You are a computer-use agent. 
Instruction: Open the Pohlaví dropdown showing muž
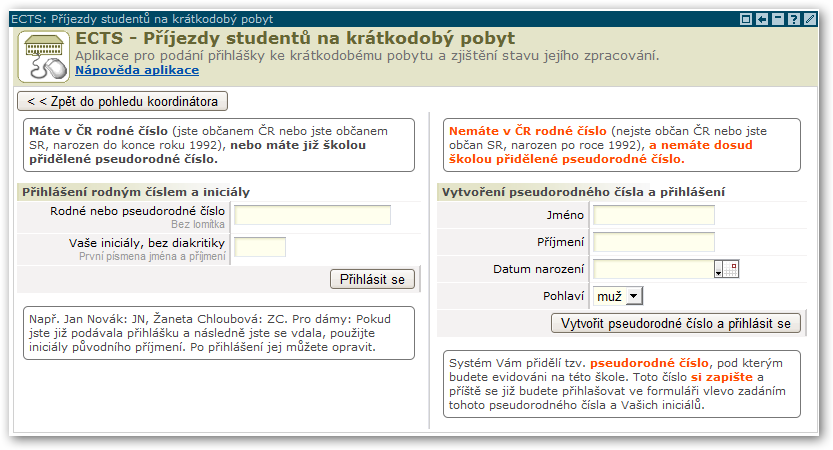pyautogui.click(x=618, y=296)
